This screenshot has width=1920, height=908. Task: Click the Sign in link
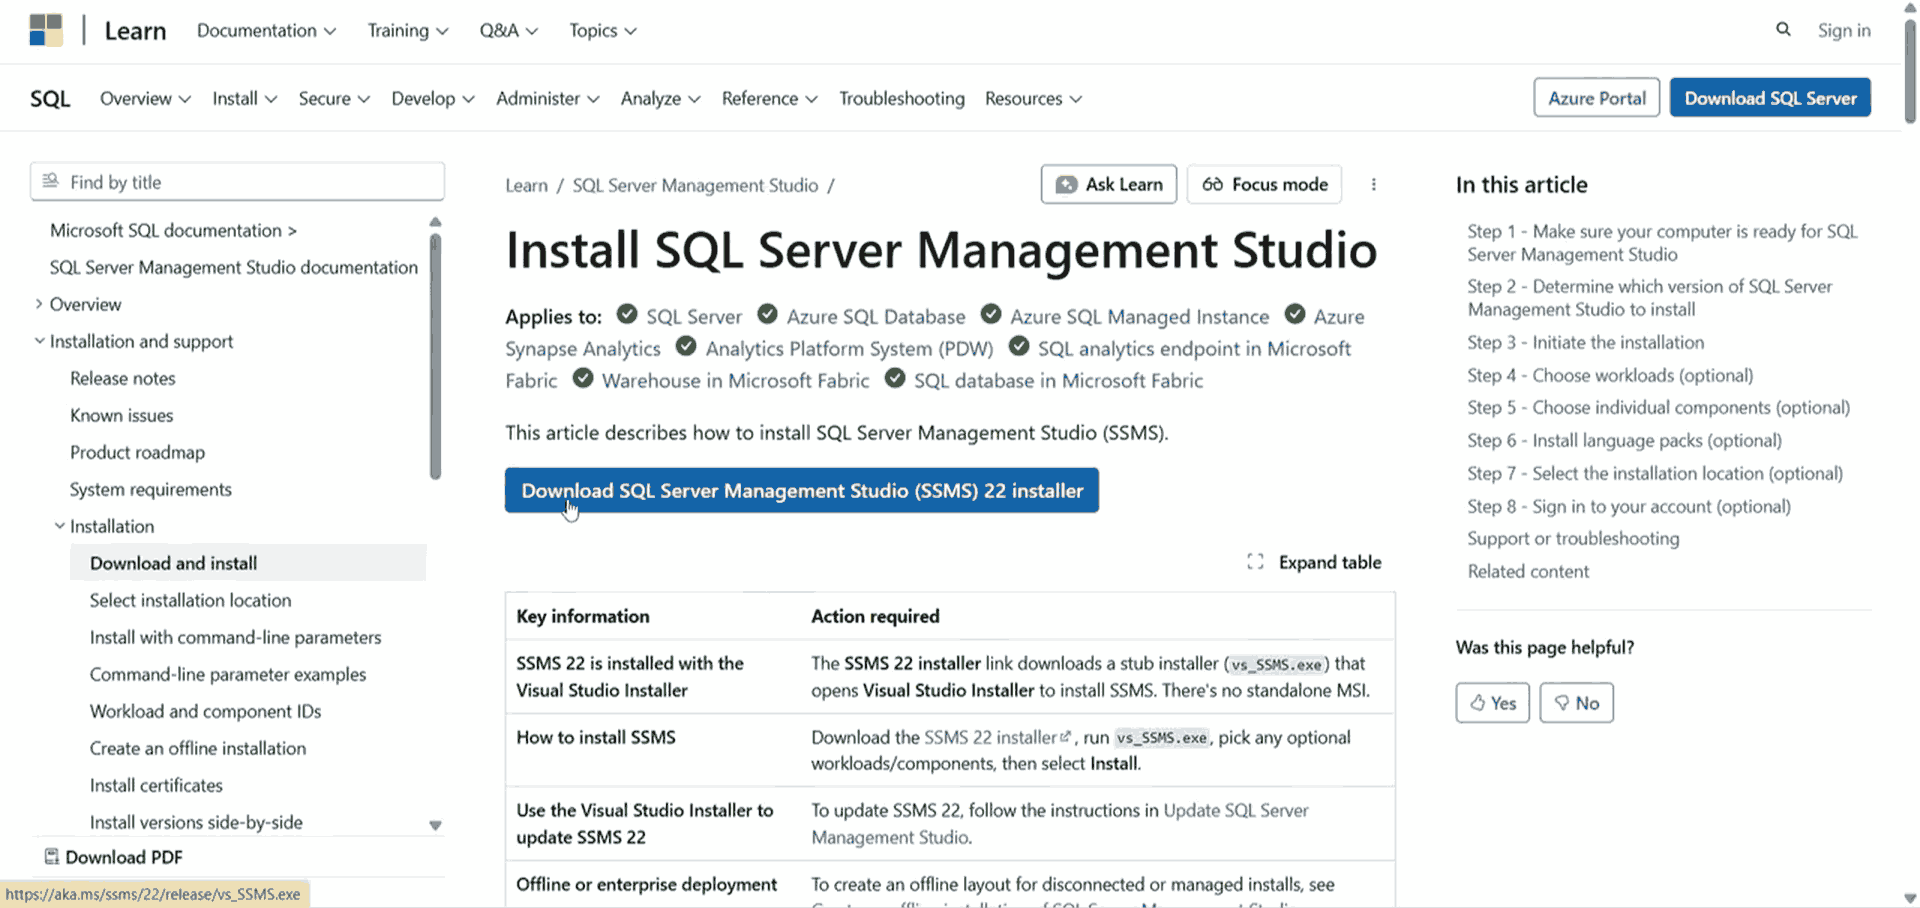(x=1843, y=30)
